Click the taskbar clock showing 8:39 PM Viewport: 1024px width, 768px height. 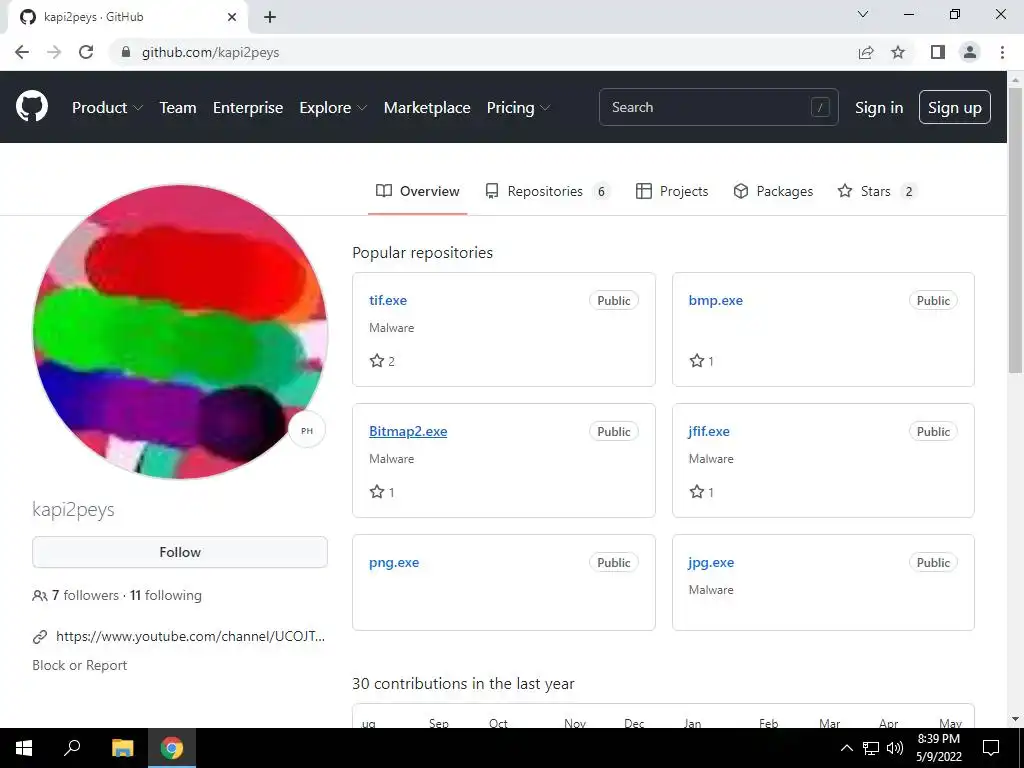click(x=938, y=748)
